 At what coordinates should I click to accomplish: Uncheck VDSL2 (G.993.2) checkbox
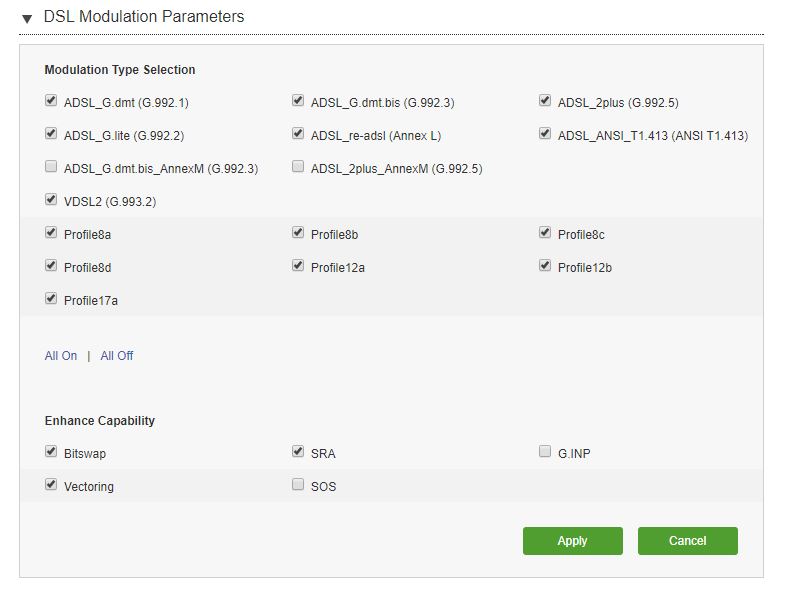coord(51,199)
